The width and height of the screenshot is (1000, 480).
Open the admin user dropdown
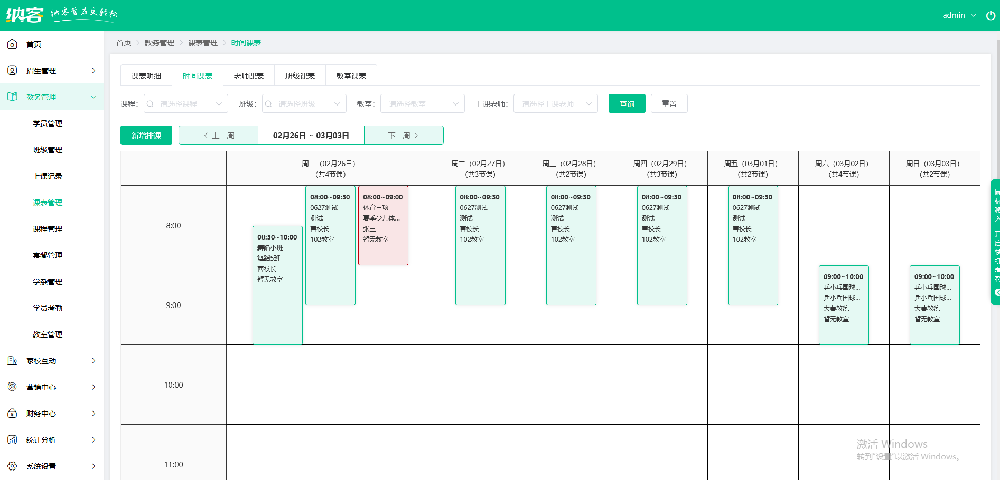(x=959, y=15)
